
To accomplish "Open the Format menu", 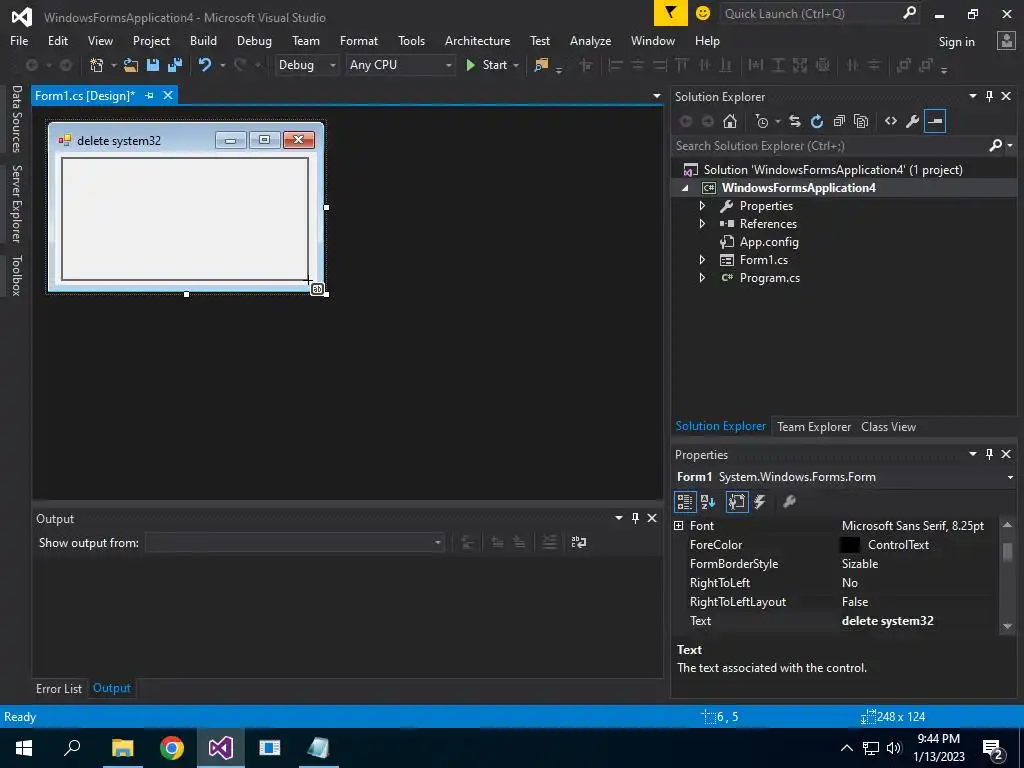I will (x=359, y=40).
